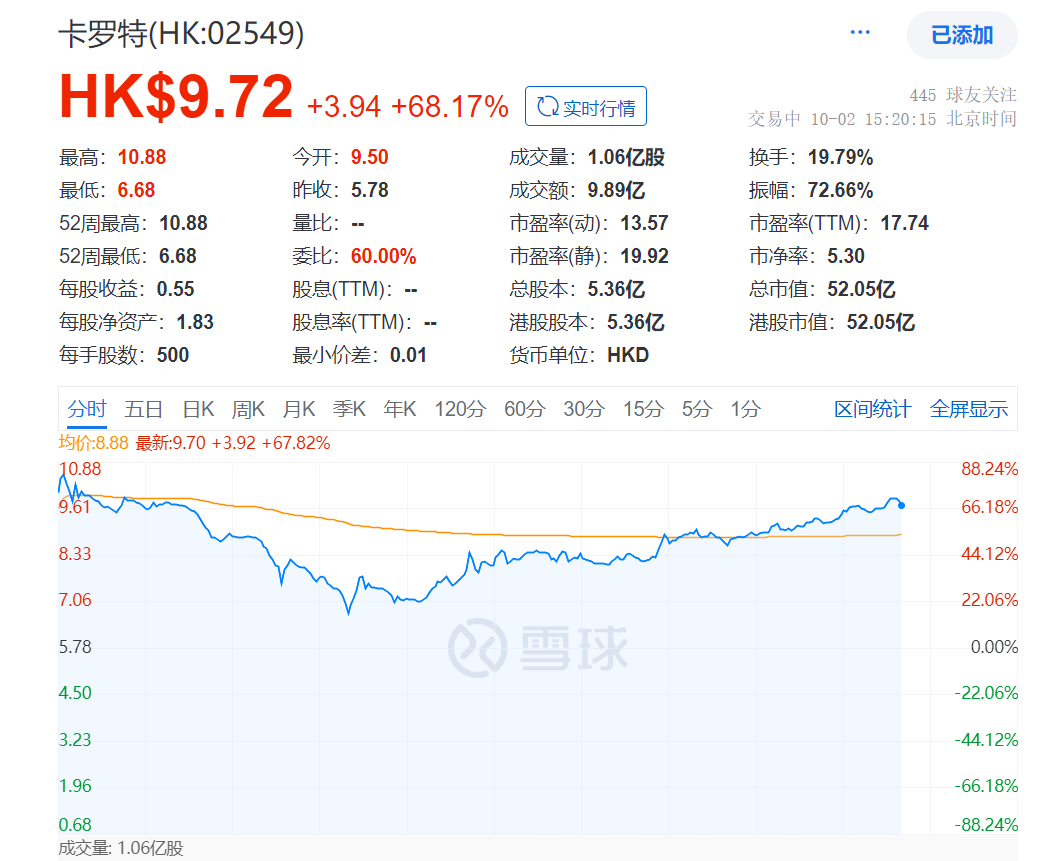Switch to the 五日 chart tab
1062x861 pixels.
(144, 409)
